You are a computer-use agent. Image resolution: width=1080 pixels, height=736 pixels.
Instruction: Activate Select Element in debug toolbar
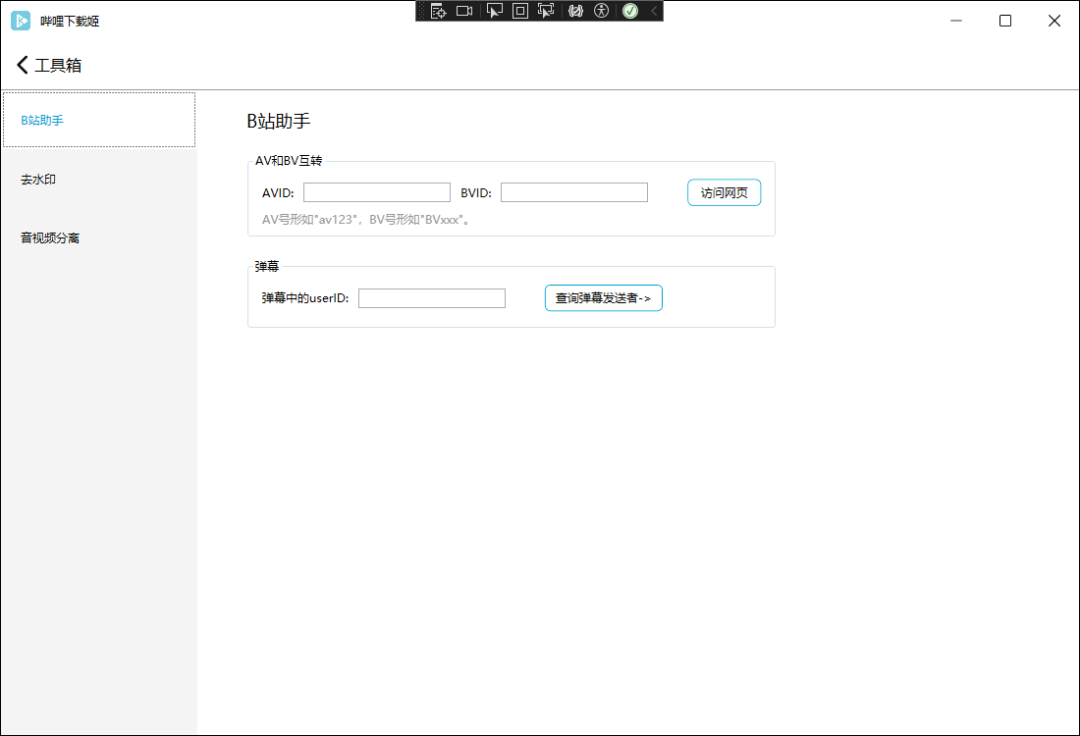[495, 11]
